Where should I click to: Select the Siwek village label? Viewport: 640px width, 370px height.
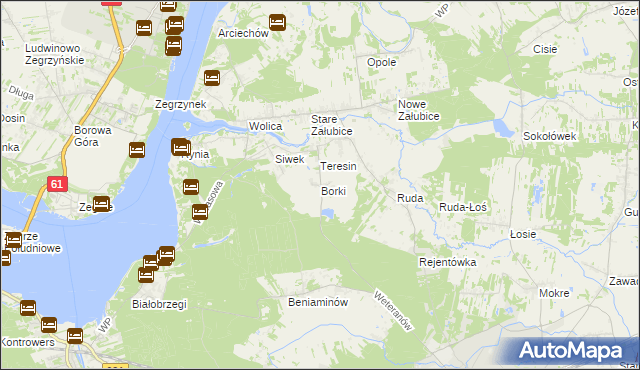coord(290,159)
